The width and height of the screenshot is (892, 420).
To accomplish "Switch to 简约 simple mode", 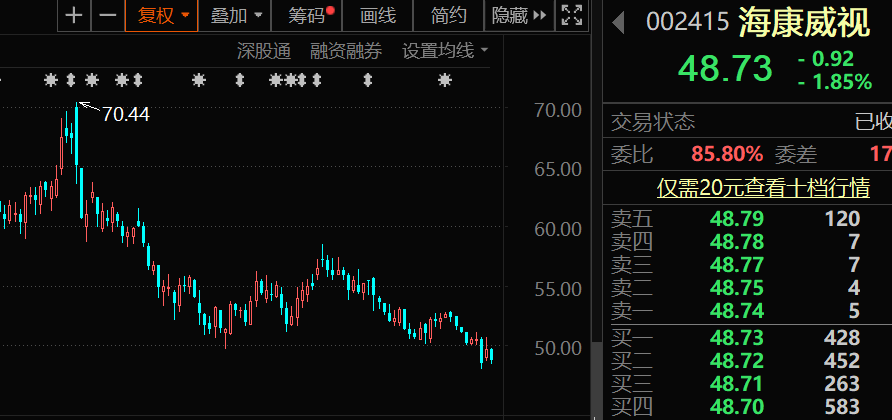I will pyautogui.click(x=448, y=15).
